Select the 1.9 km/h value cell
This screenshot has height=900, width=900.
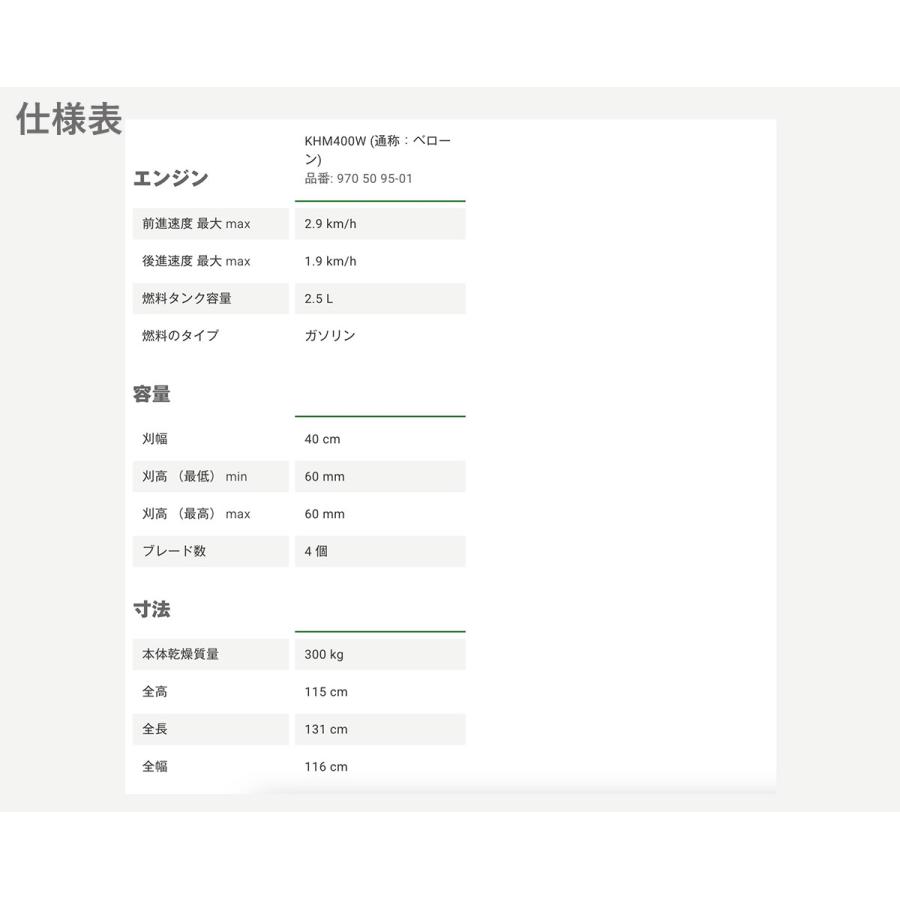[330, 261]
